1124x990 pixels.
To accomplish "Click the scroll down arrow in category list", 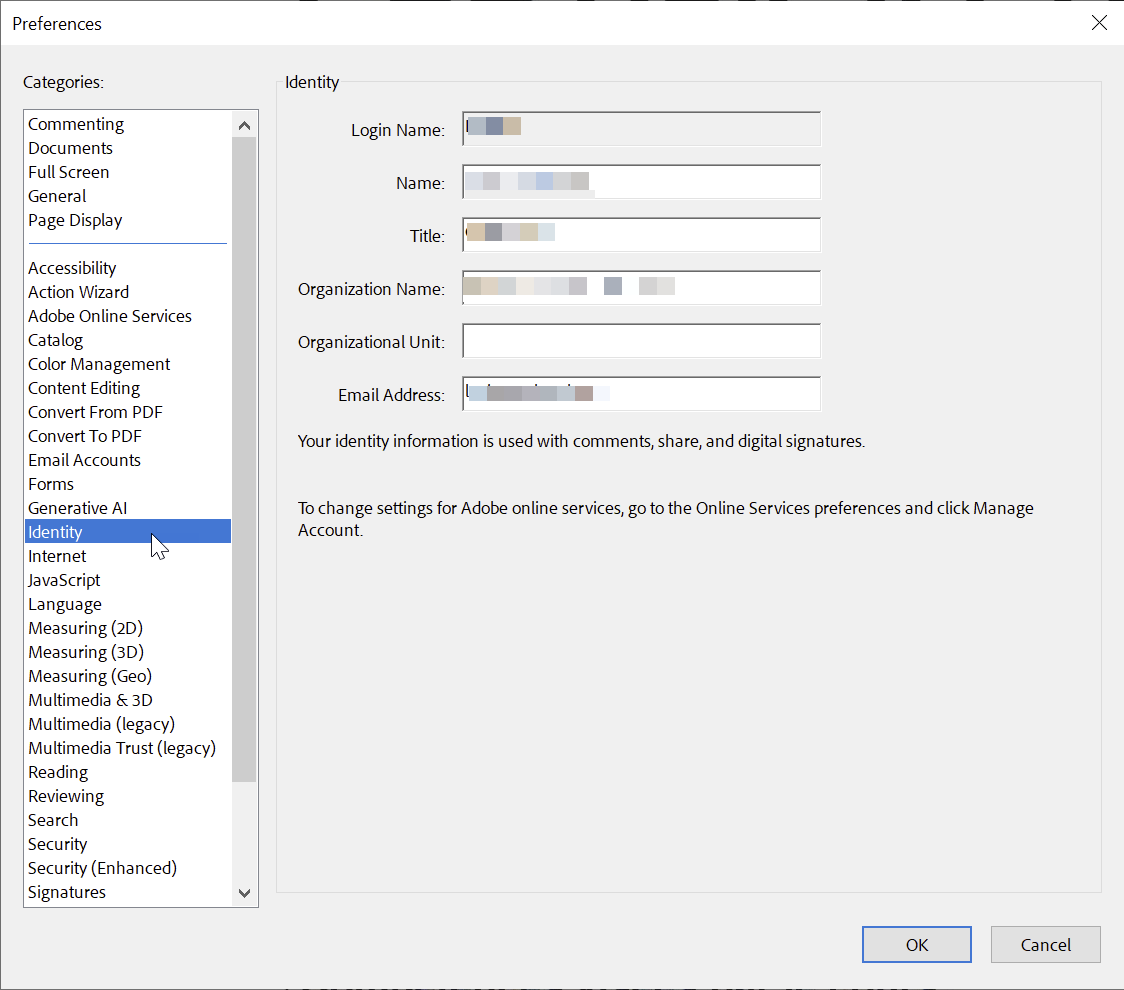I will coord(244,893).
